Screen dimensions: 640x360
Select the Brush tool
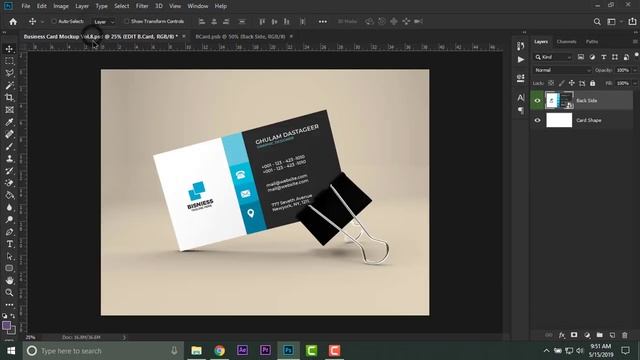9,147
